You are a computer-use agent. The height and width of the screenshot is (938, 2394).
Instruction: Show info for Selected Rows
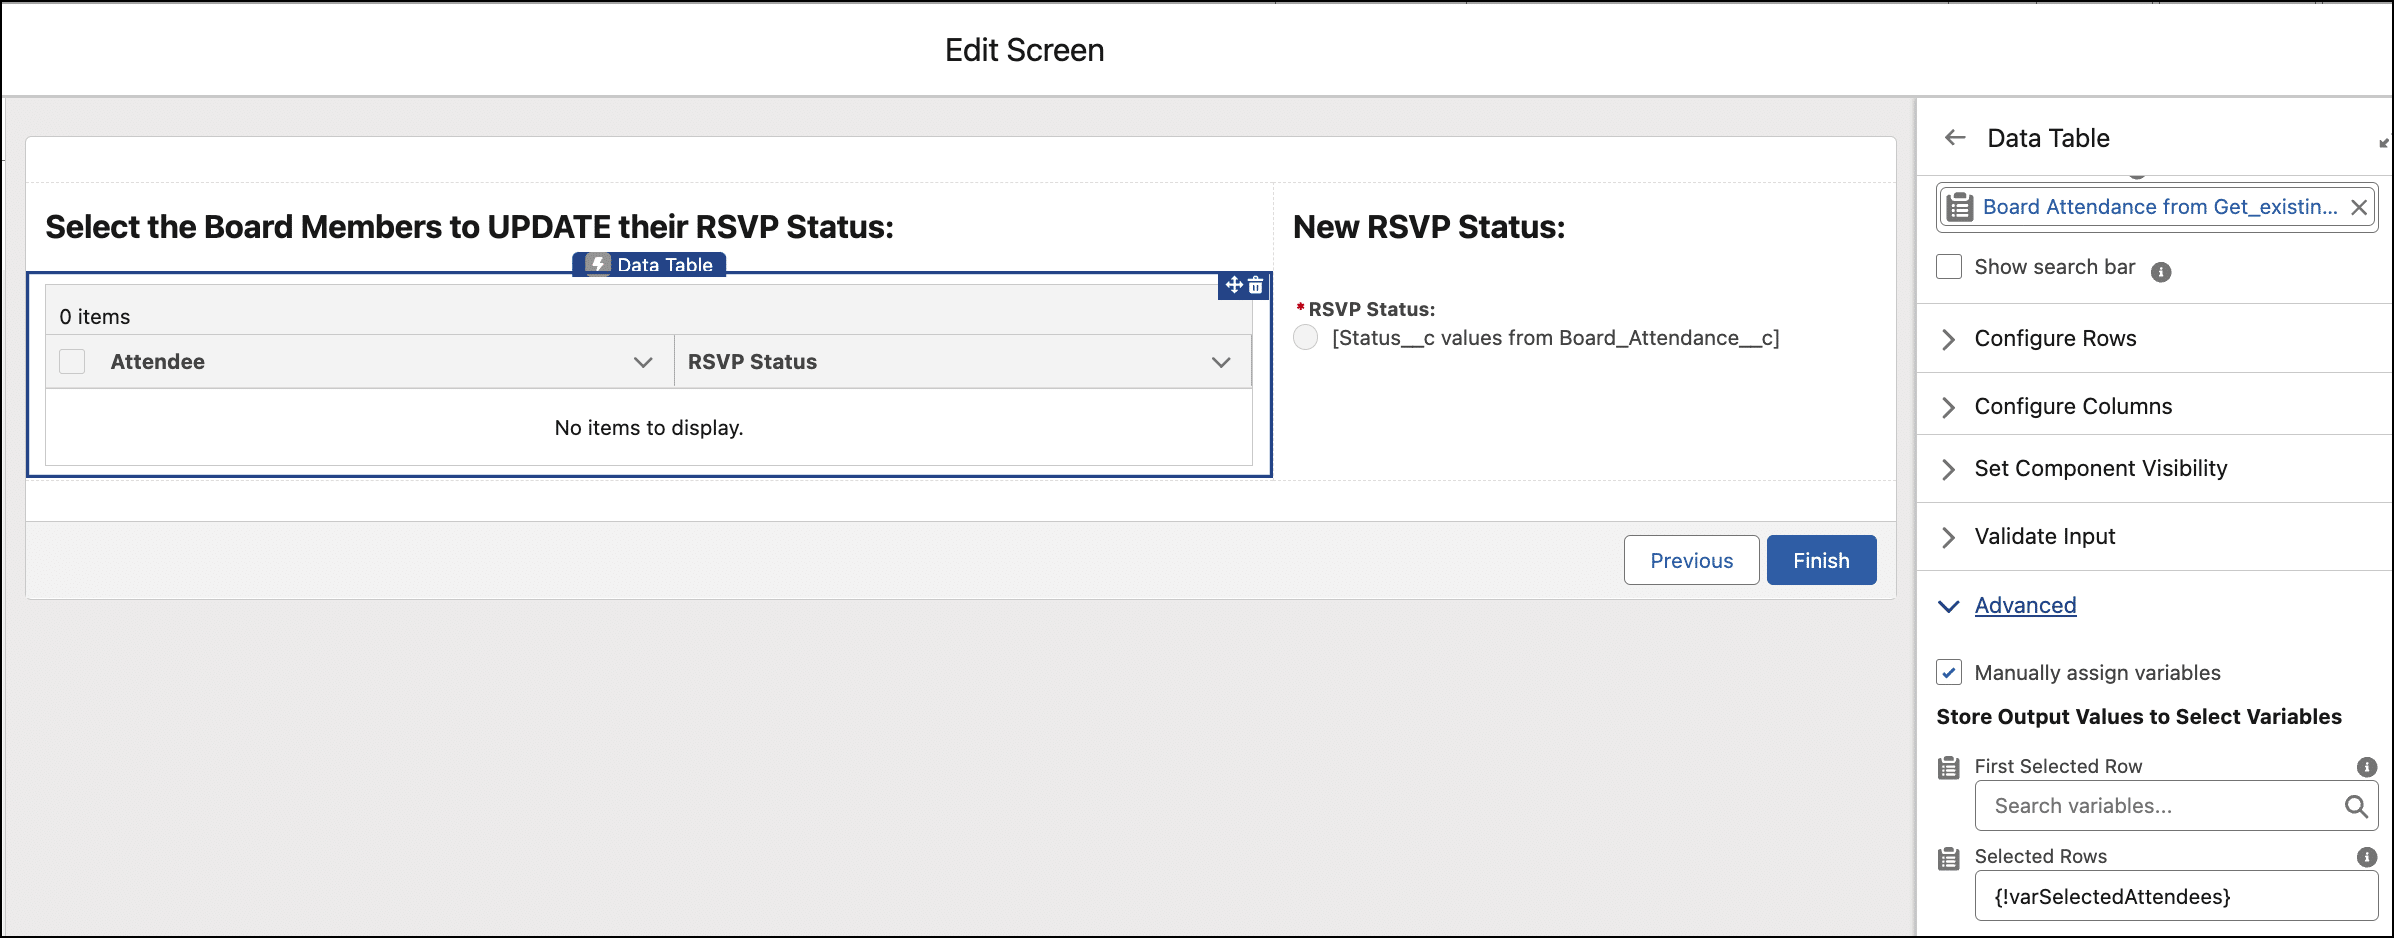pos(2366,857)
